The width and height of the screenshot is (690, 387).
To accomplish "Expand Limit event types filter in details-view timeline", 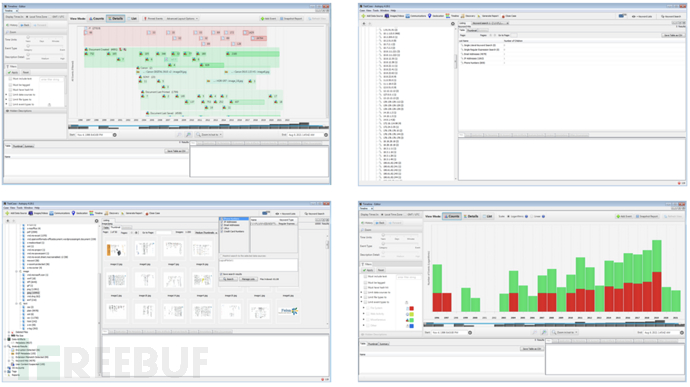I will 6,104.
